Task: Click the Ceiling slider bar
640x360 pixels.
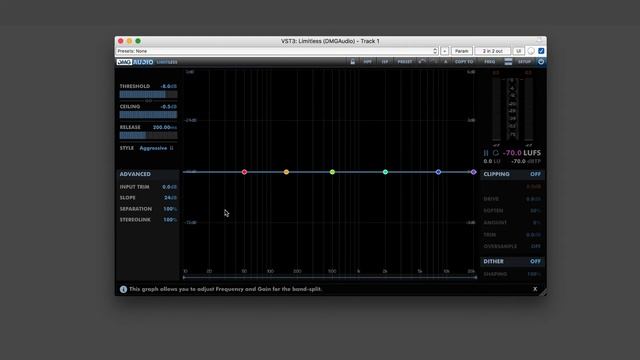Action: click(148, 115)
